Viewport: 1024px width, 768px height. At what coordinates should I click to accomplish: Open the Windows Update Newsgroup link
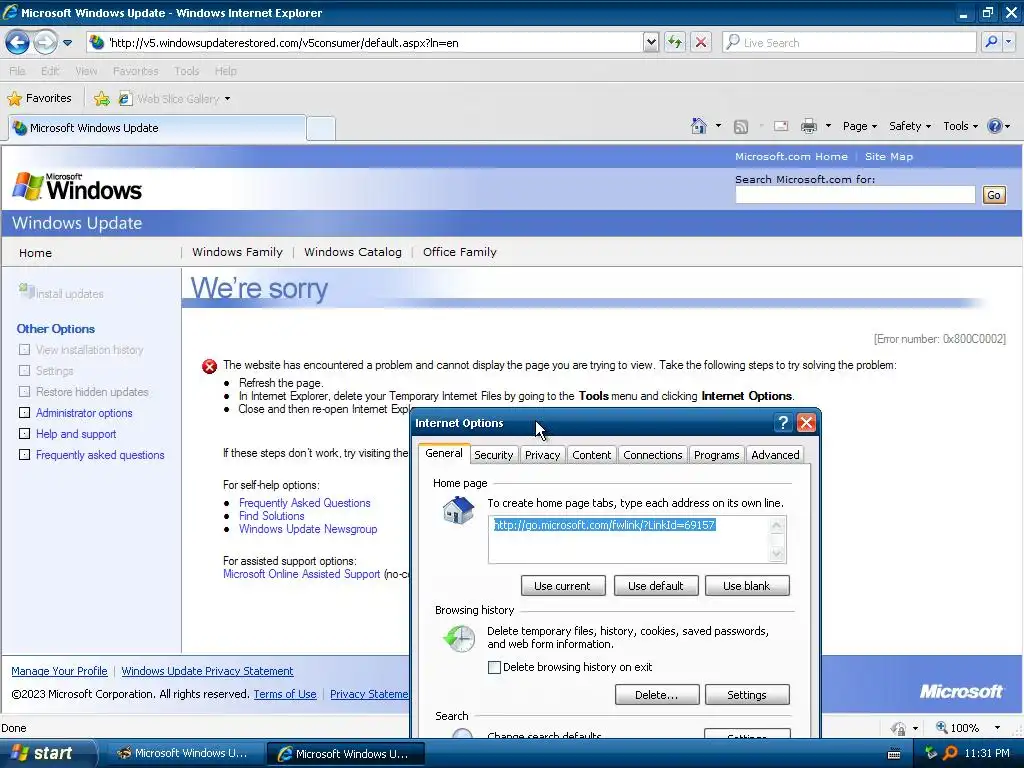point(308,529)
